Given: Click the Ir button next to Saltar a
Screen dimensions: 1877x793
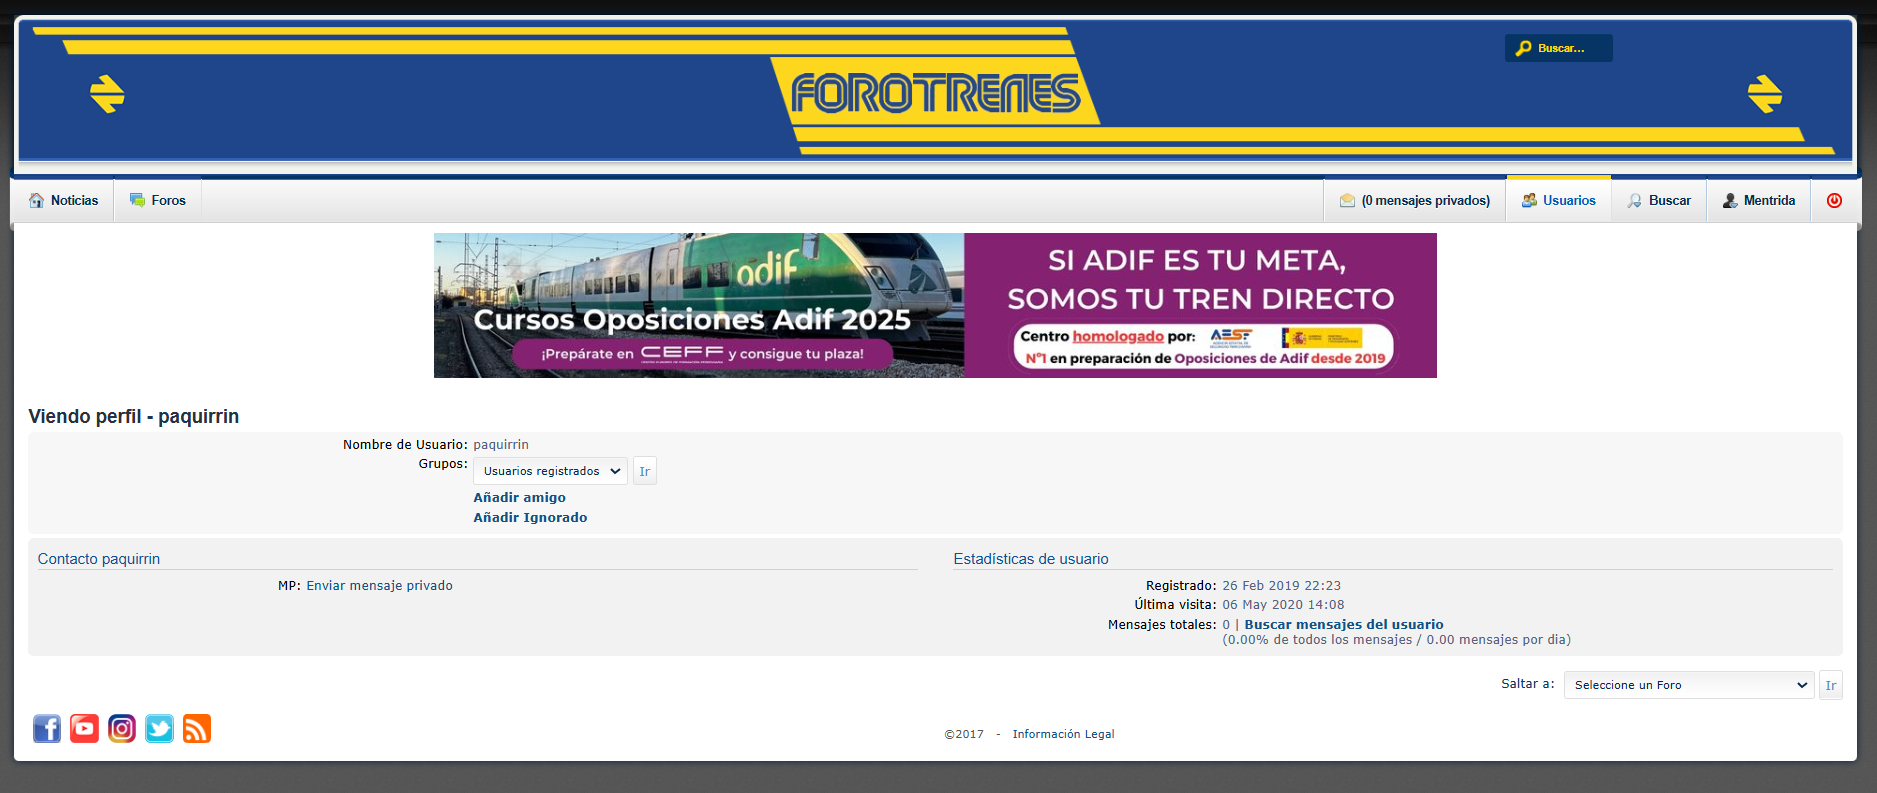Looking at the screenshot, I should tap(1831, 685).
